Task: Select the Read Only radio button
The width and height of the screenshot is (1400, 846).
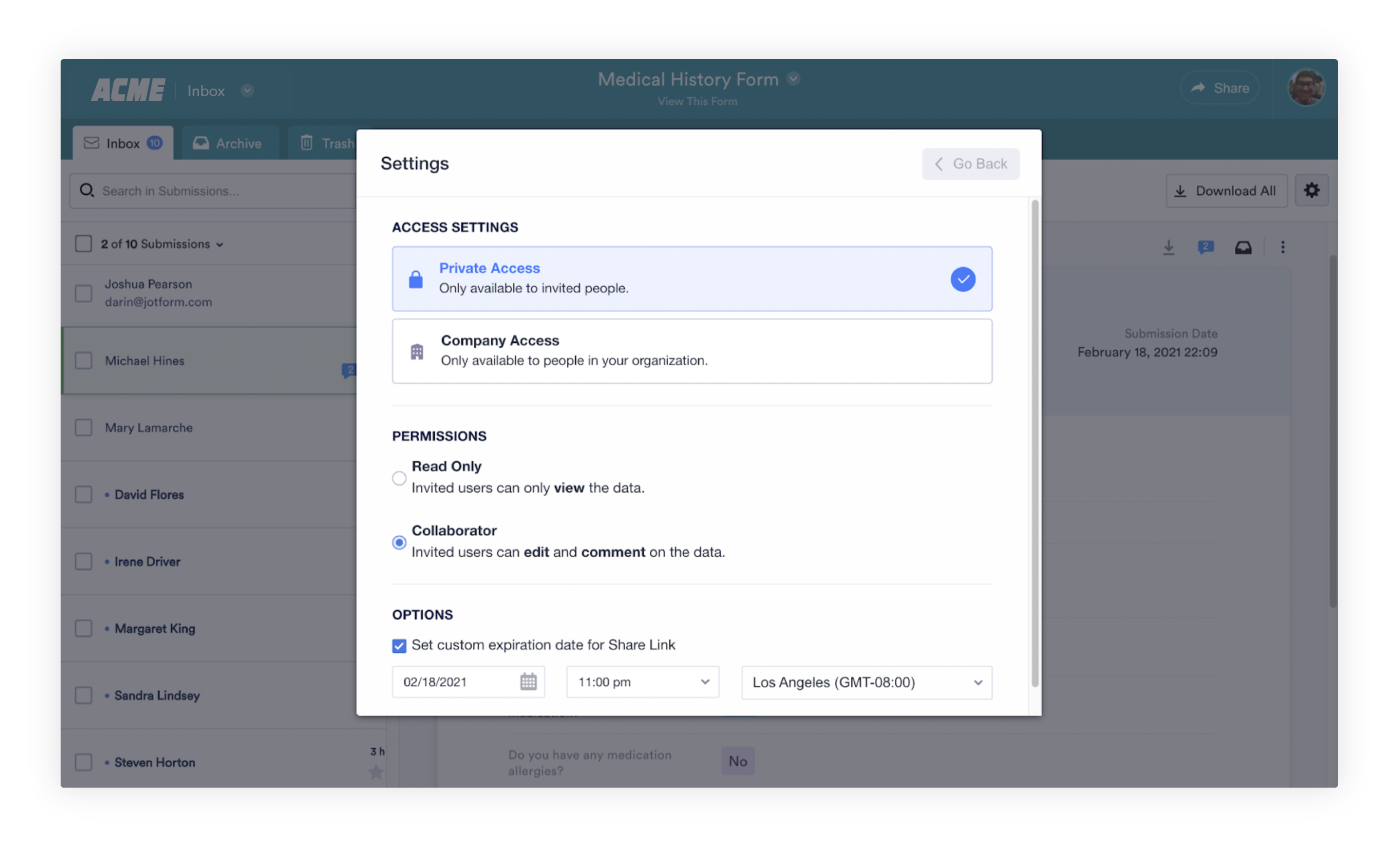Action: 399,478
